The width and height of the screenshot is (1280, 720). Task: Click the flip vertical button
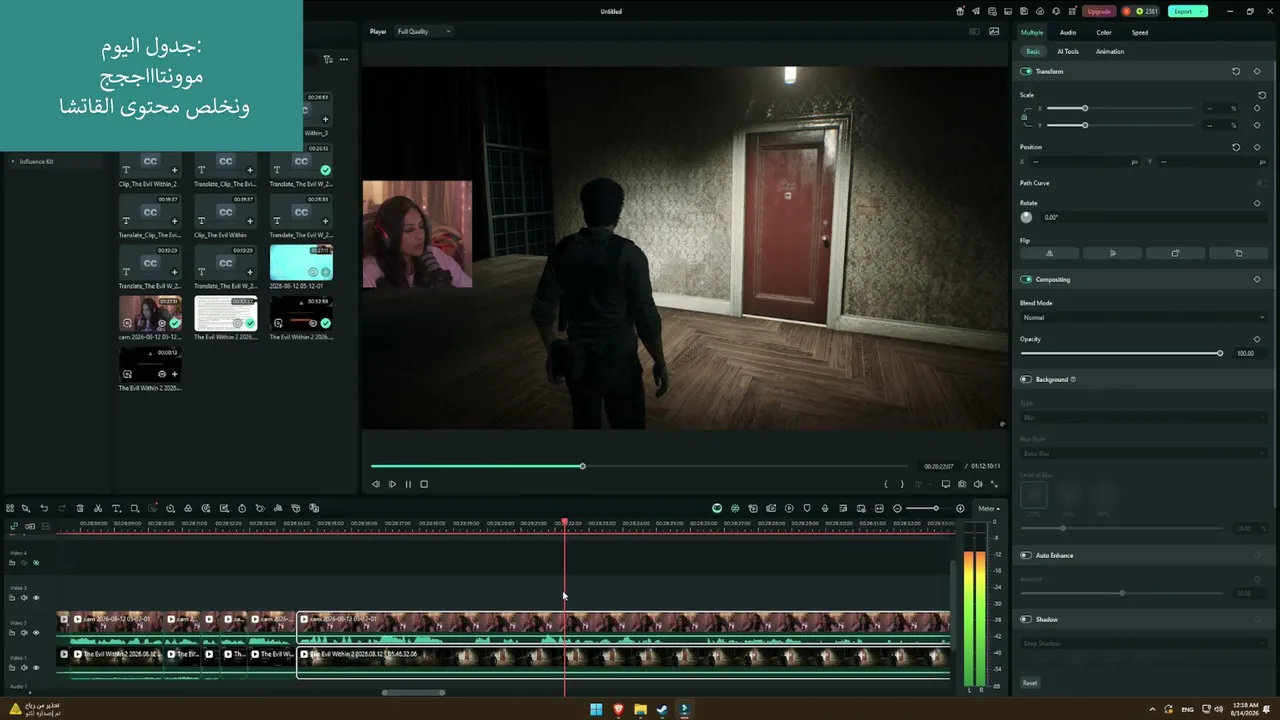[1113, 253]
